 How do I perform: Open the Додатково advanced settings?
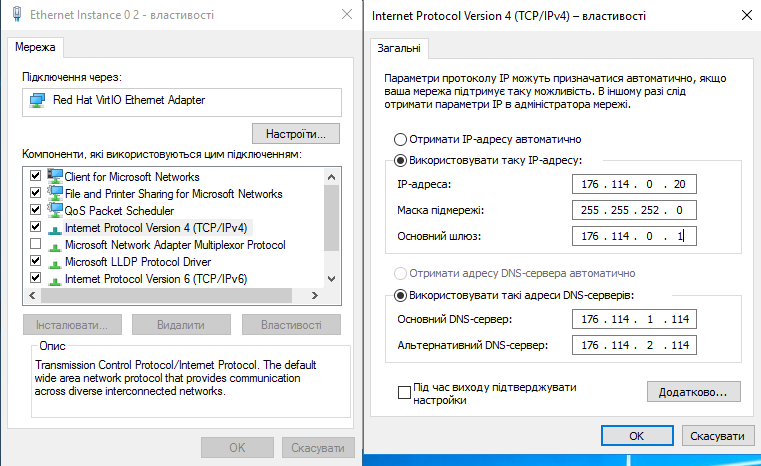pyautogui.click(x=694, y=392)
